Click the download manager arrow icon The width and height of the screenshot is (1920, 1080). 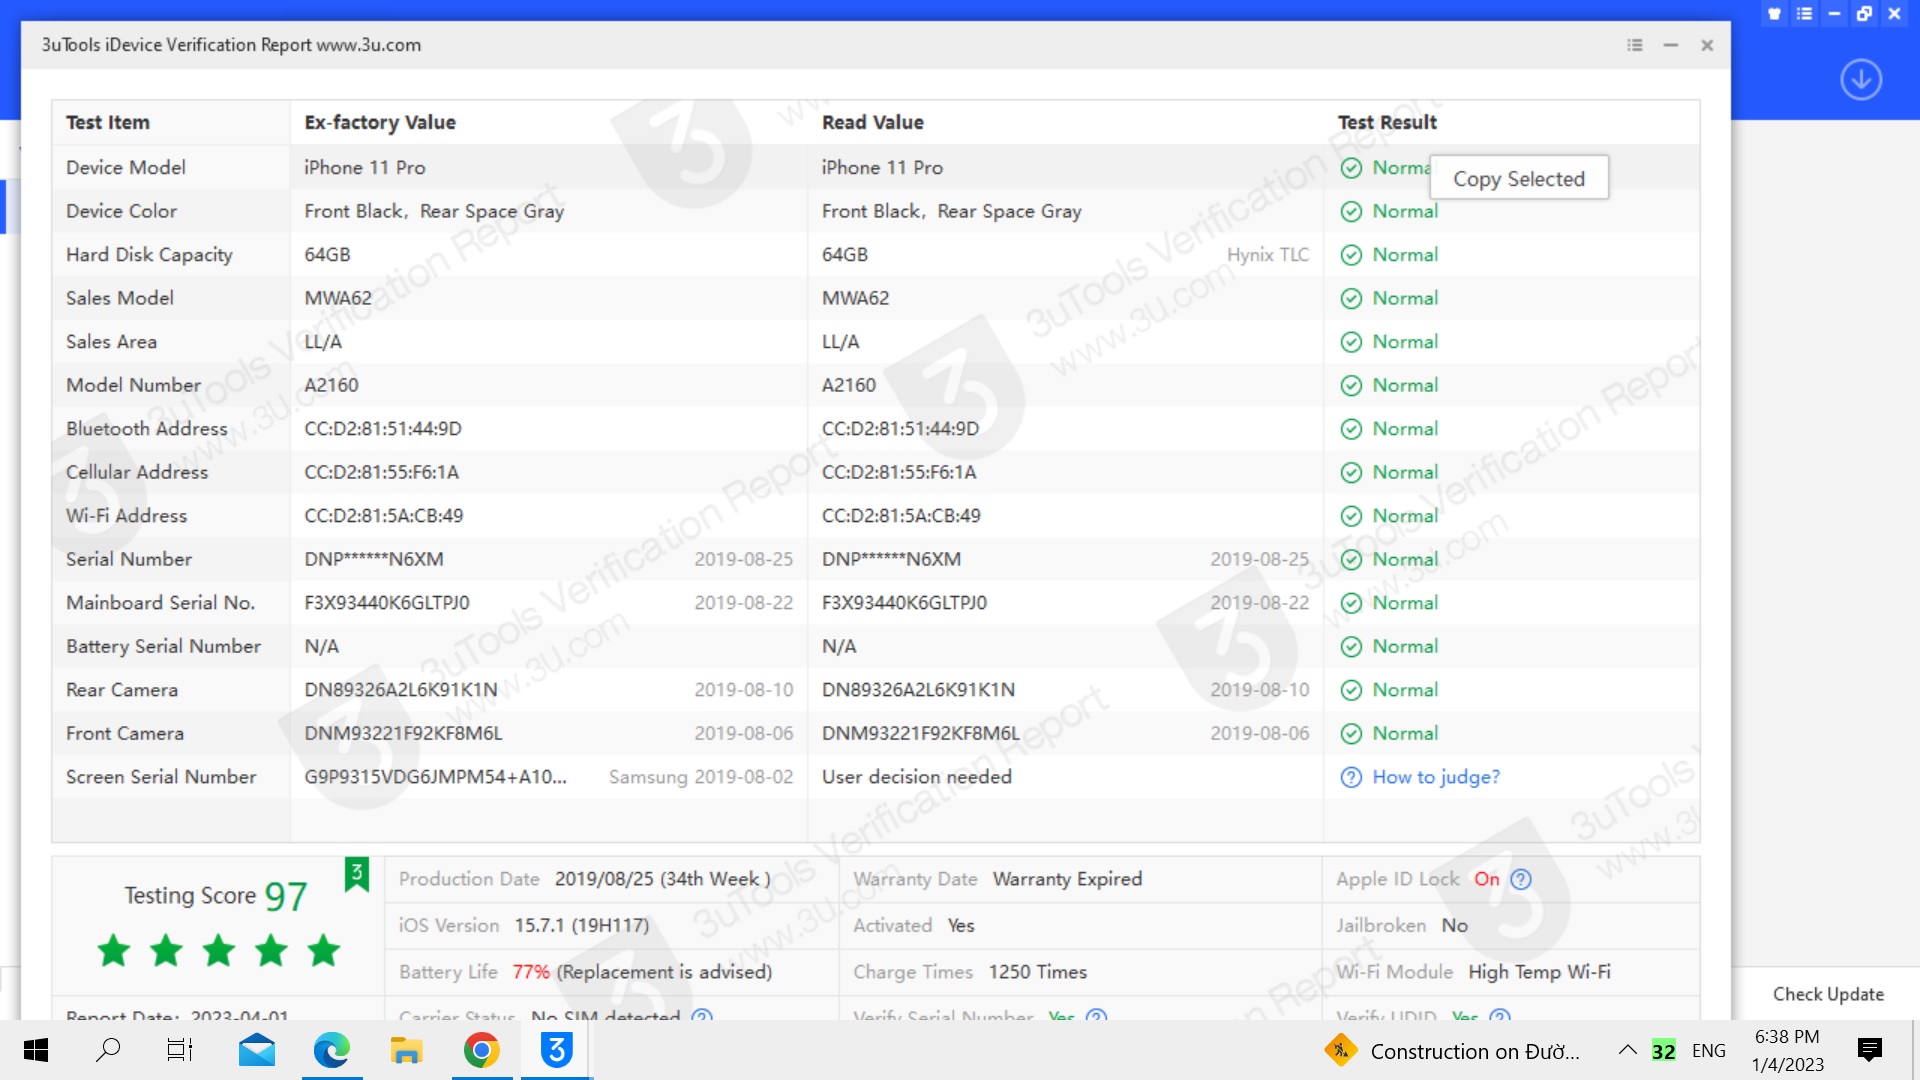[x=1860, y=79]
